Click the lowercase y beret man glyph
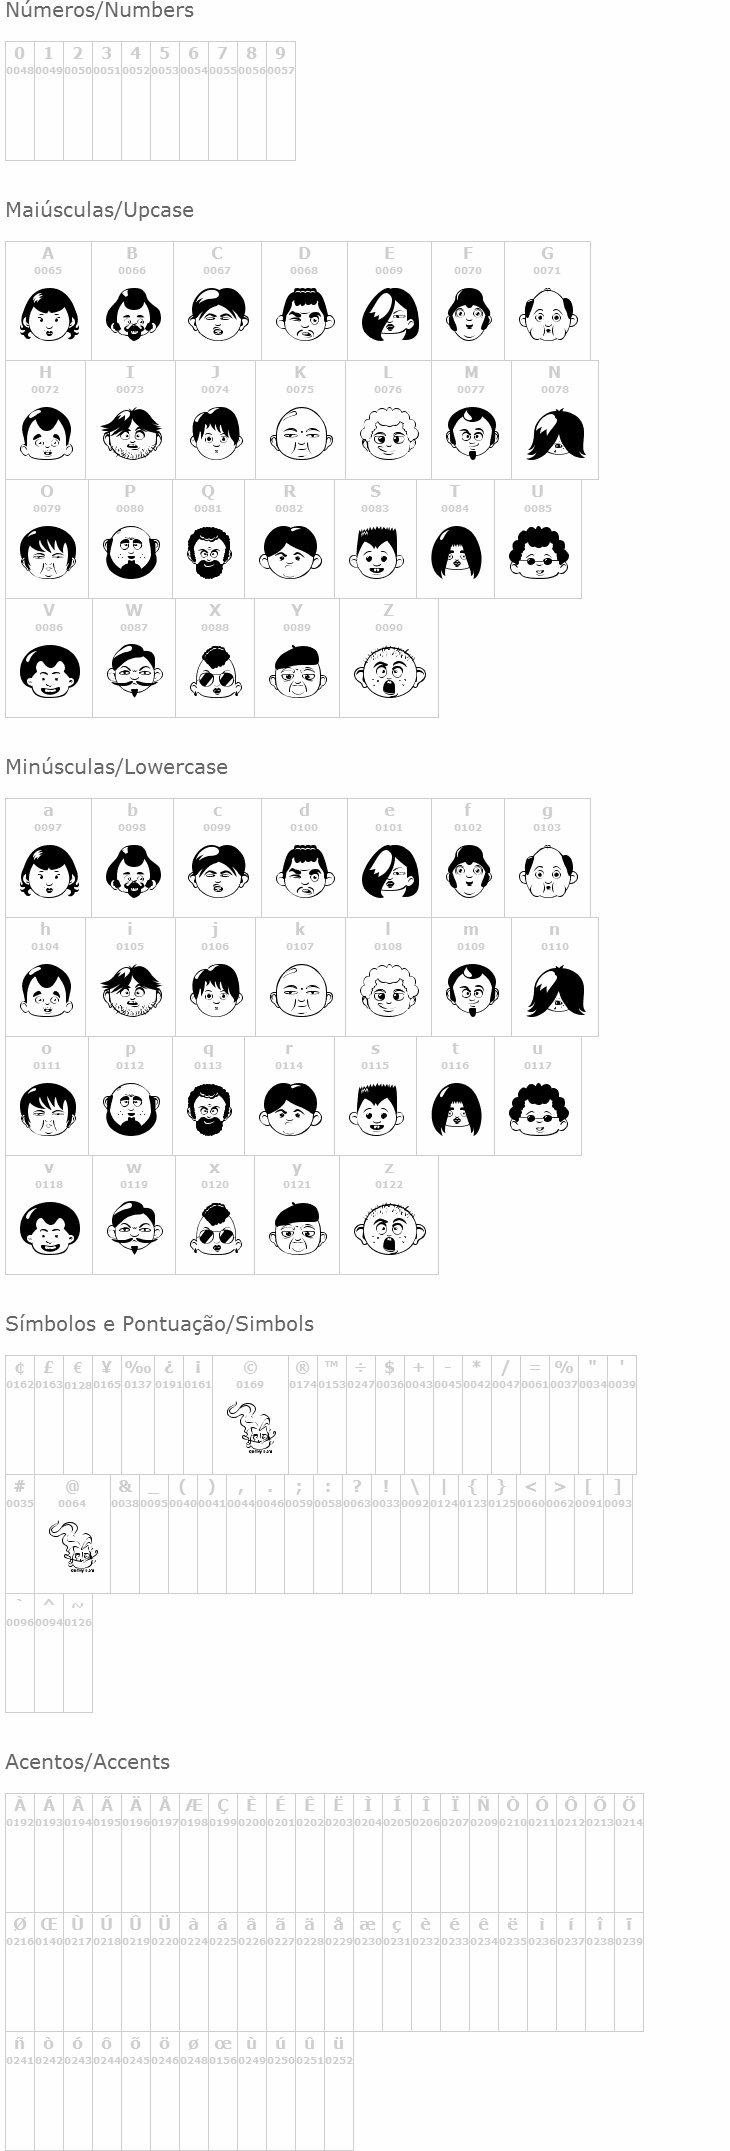 tap(297, 1228)
